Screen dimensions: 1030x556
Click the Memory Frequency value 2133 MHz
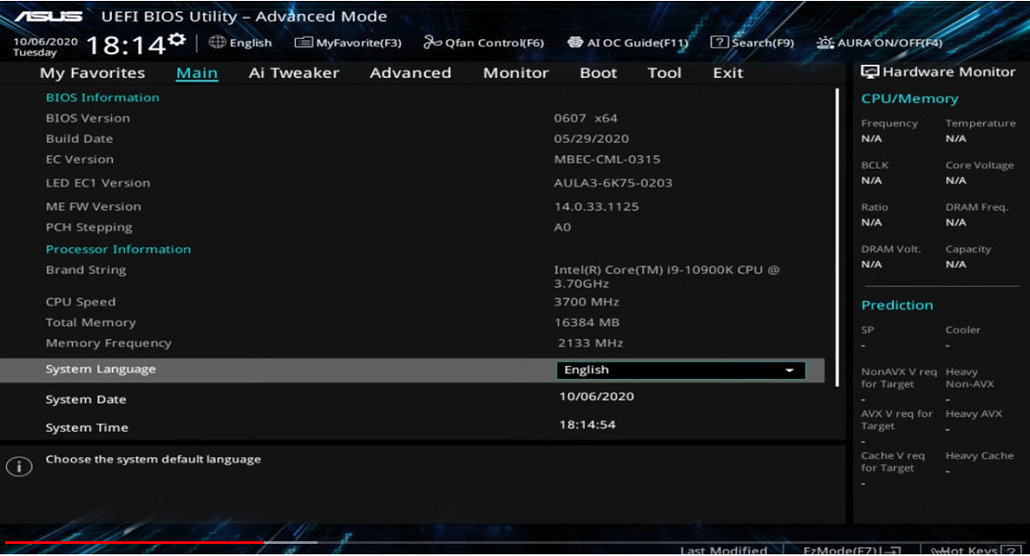(591, 343)
